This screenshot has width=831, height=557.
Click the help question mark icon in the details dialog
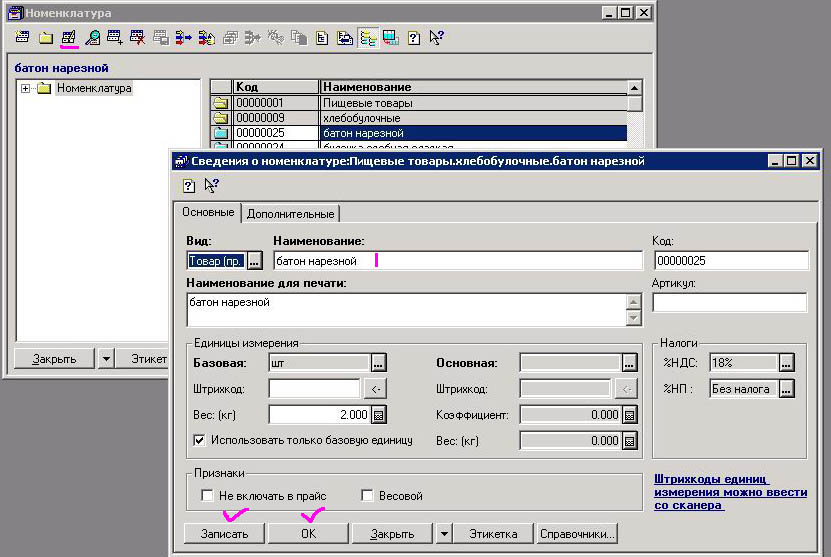tap(188, 185)
